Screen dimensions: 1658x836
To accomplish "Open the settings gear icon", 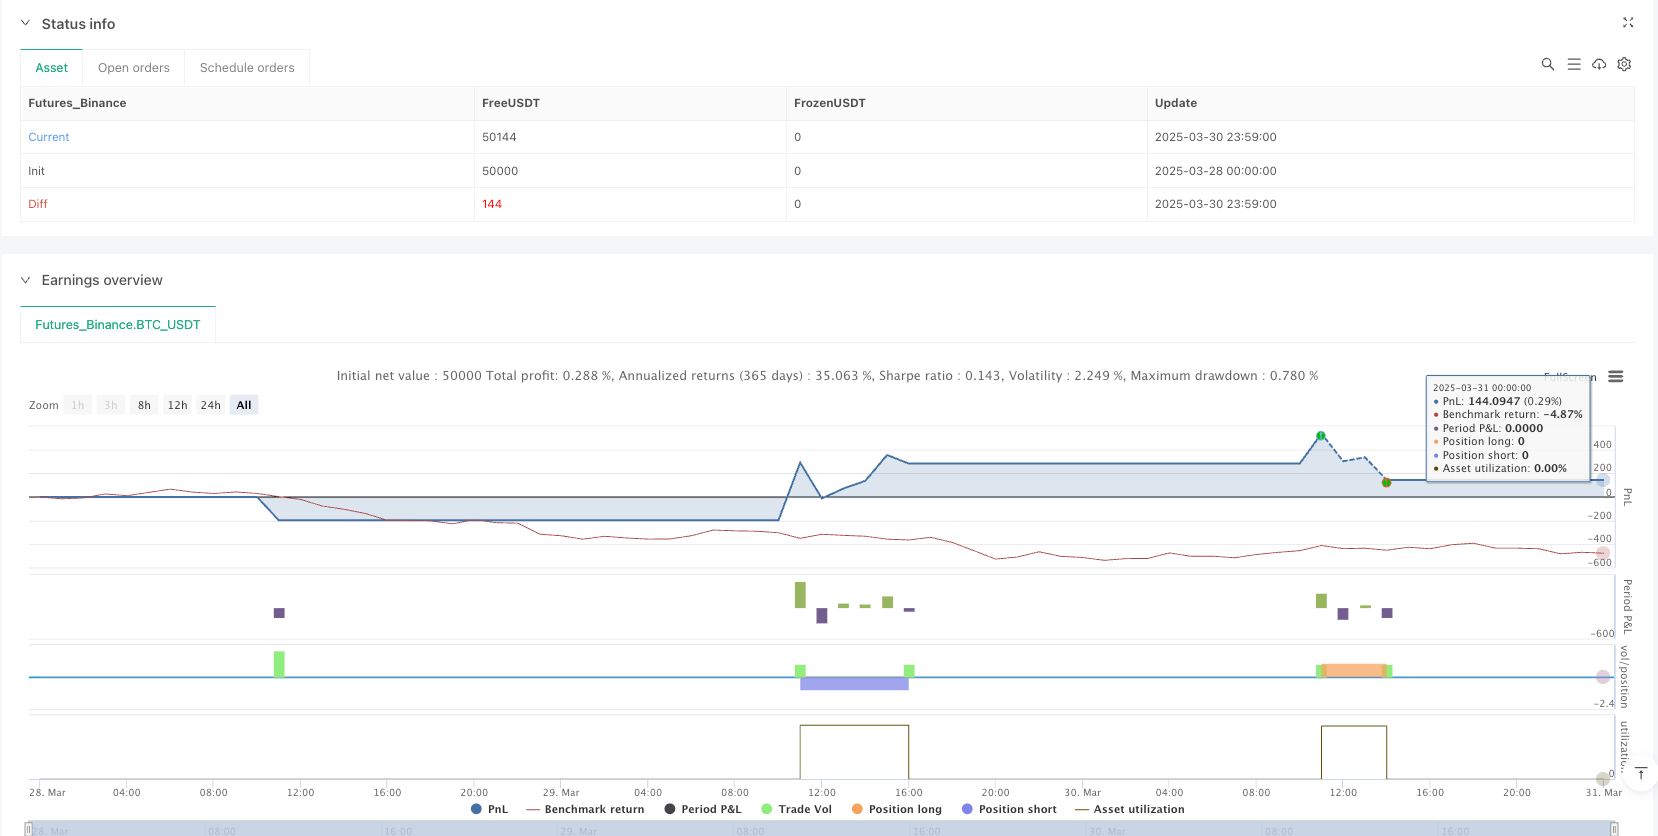I will (x=1624, y=64).
